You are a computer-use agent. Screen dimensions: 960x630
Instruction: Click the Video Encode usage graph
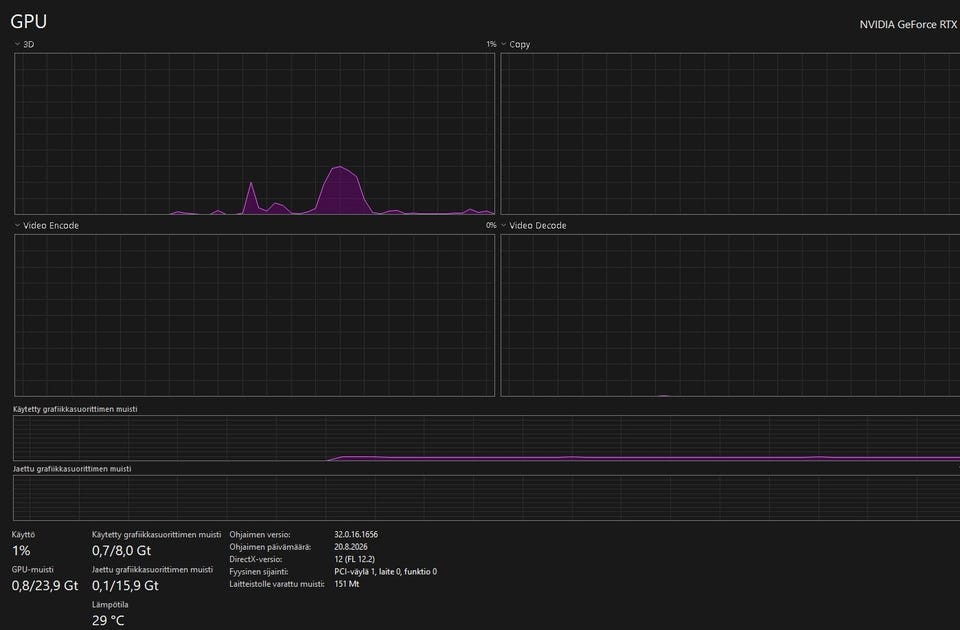(x=254, y=315)
